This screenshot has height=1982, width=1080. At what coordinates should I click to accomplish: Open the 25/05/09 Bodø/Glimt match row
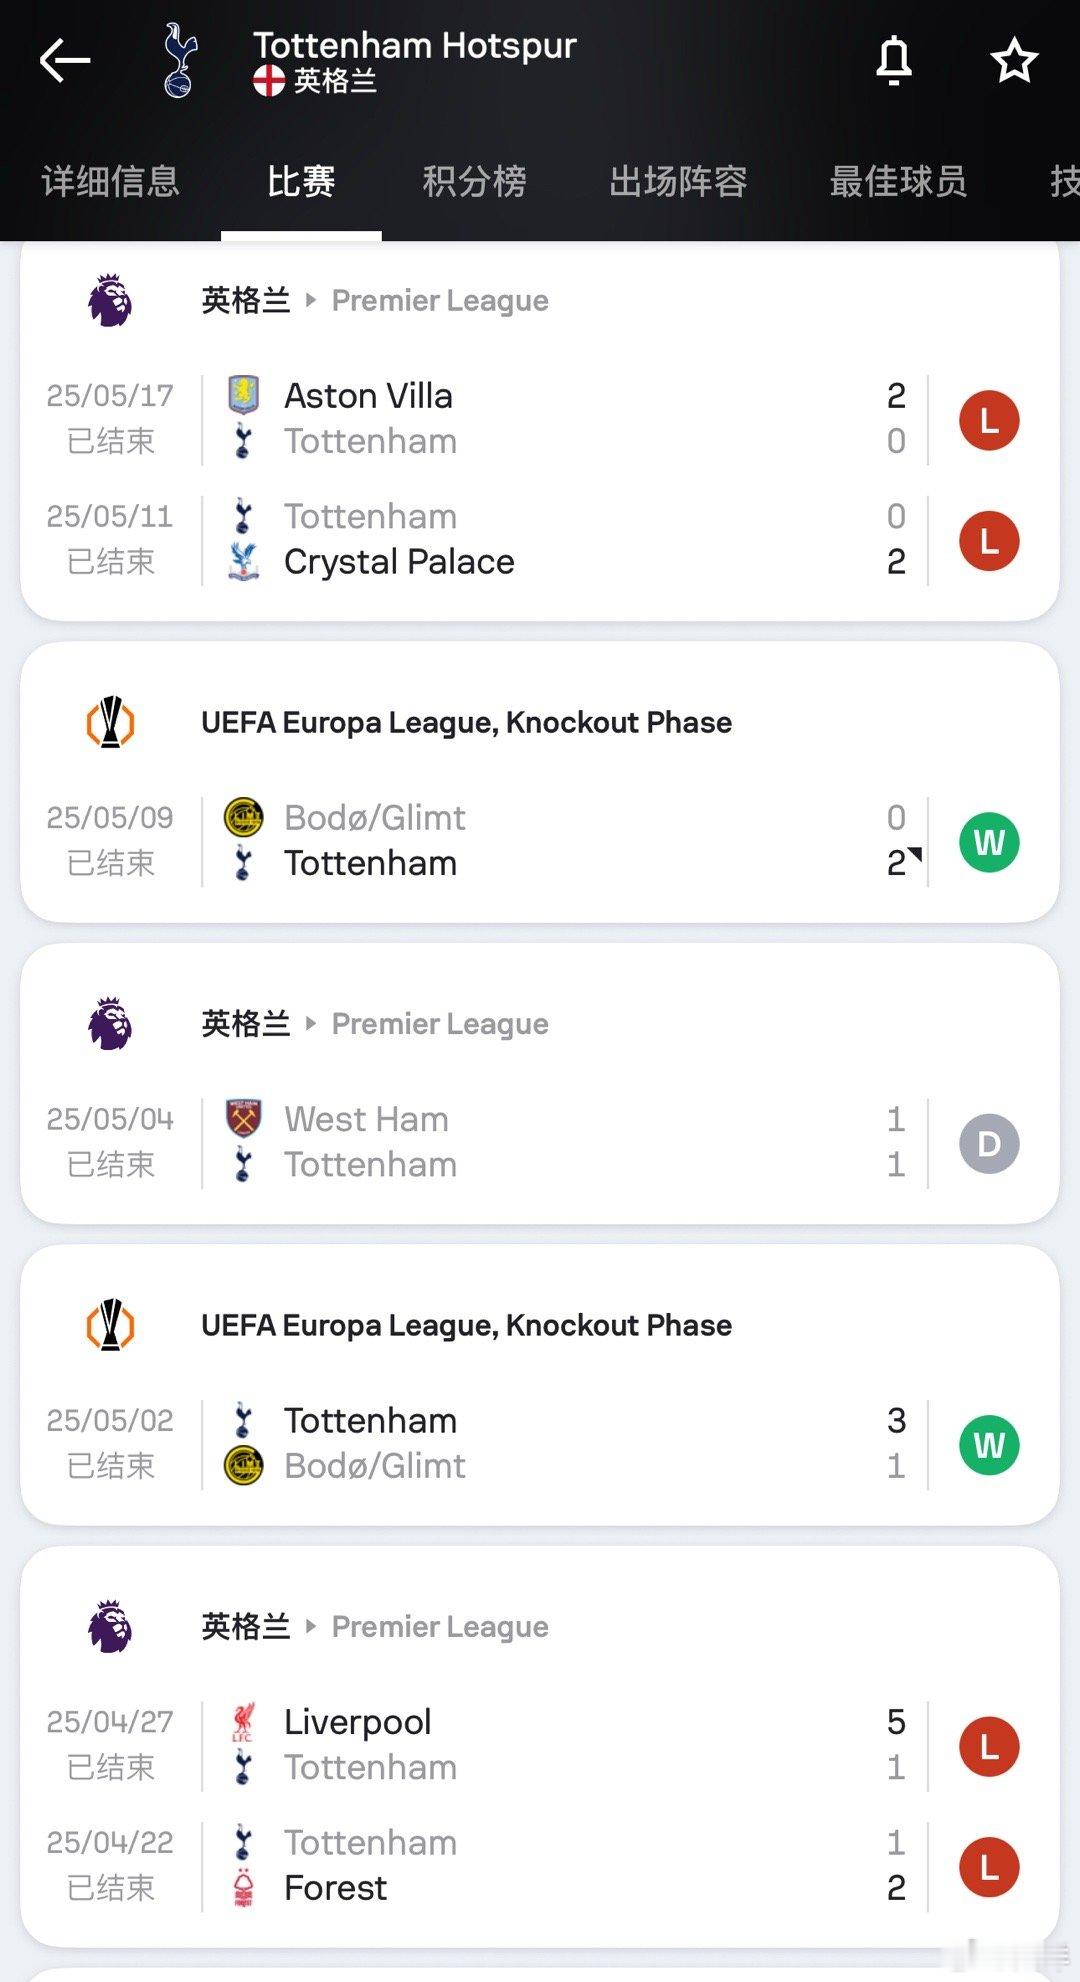[x=540, y=841]
